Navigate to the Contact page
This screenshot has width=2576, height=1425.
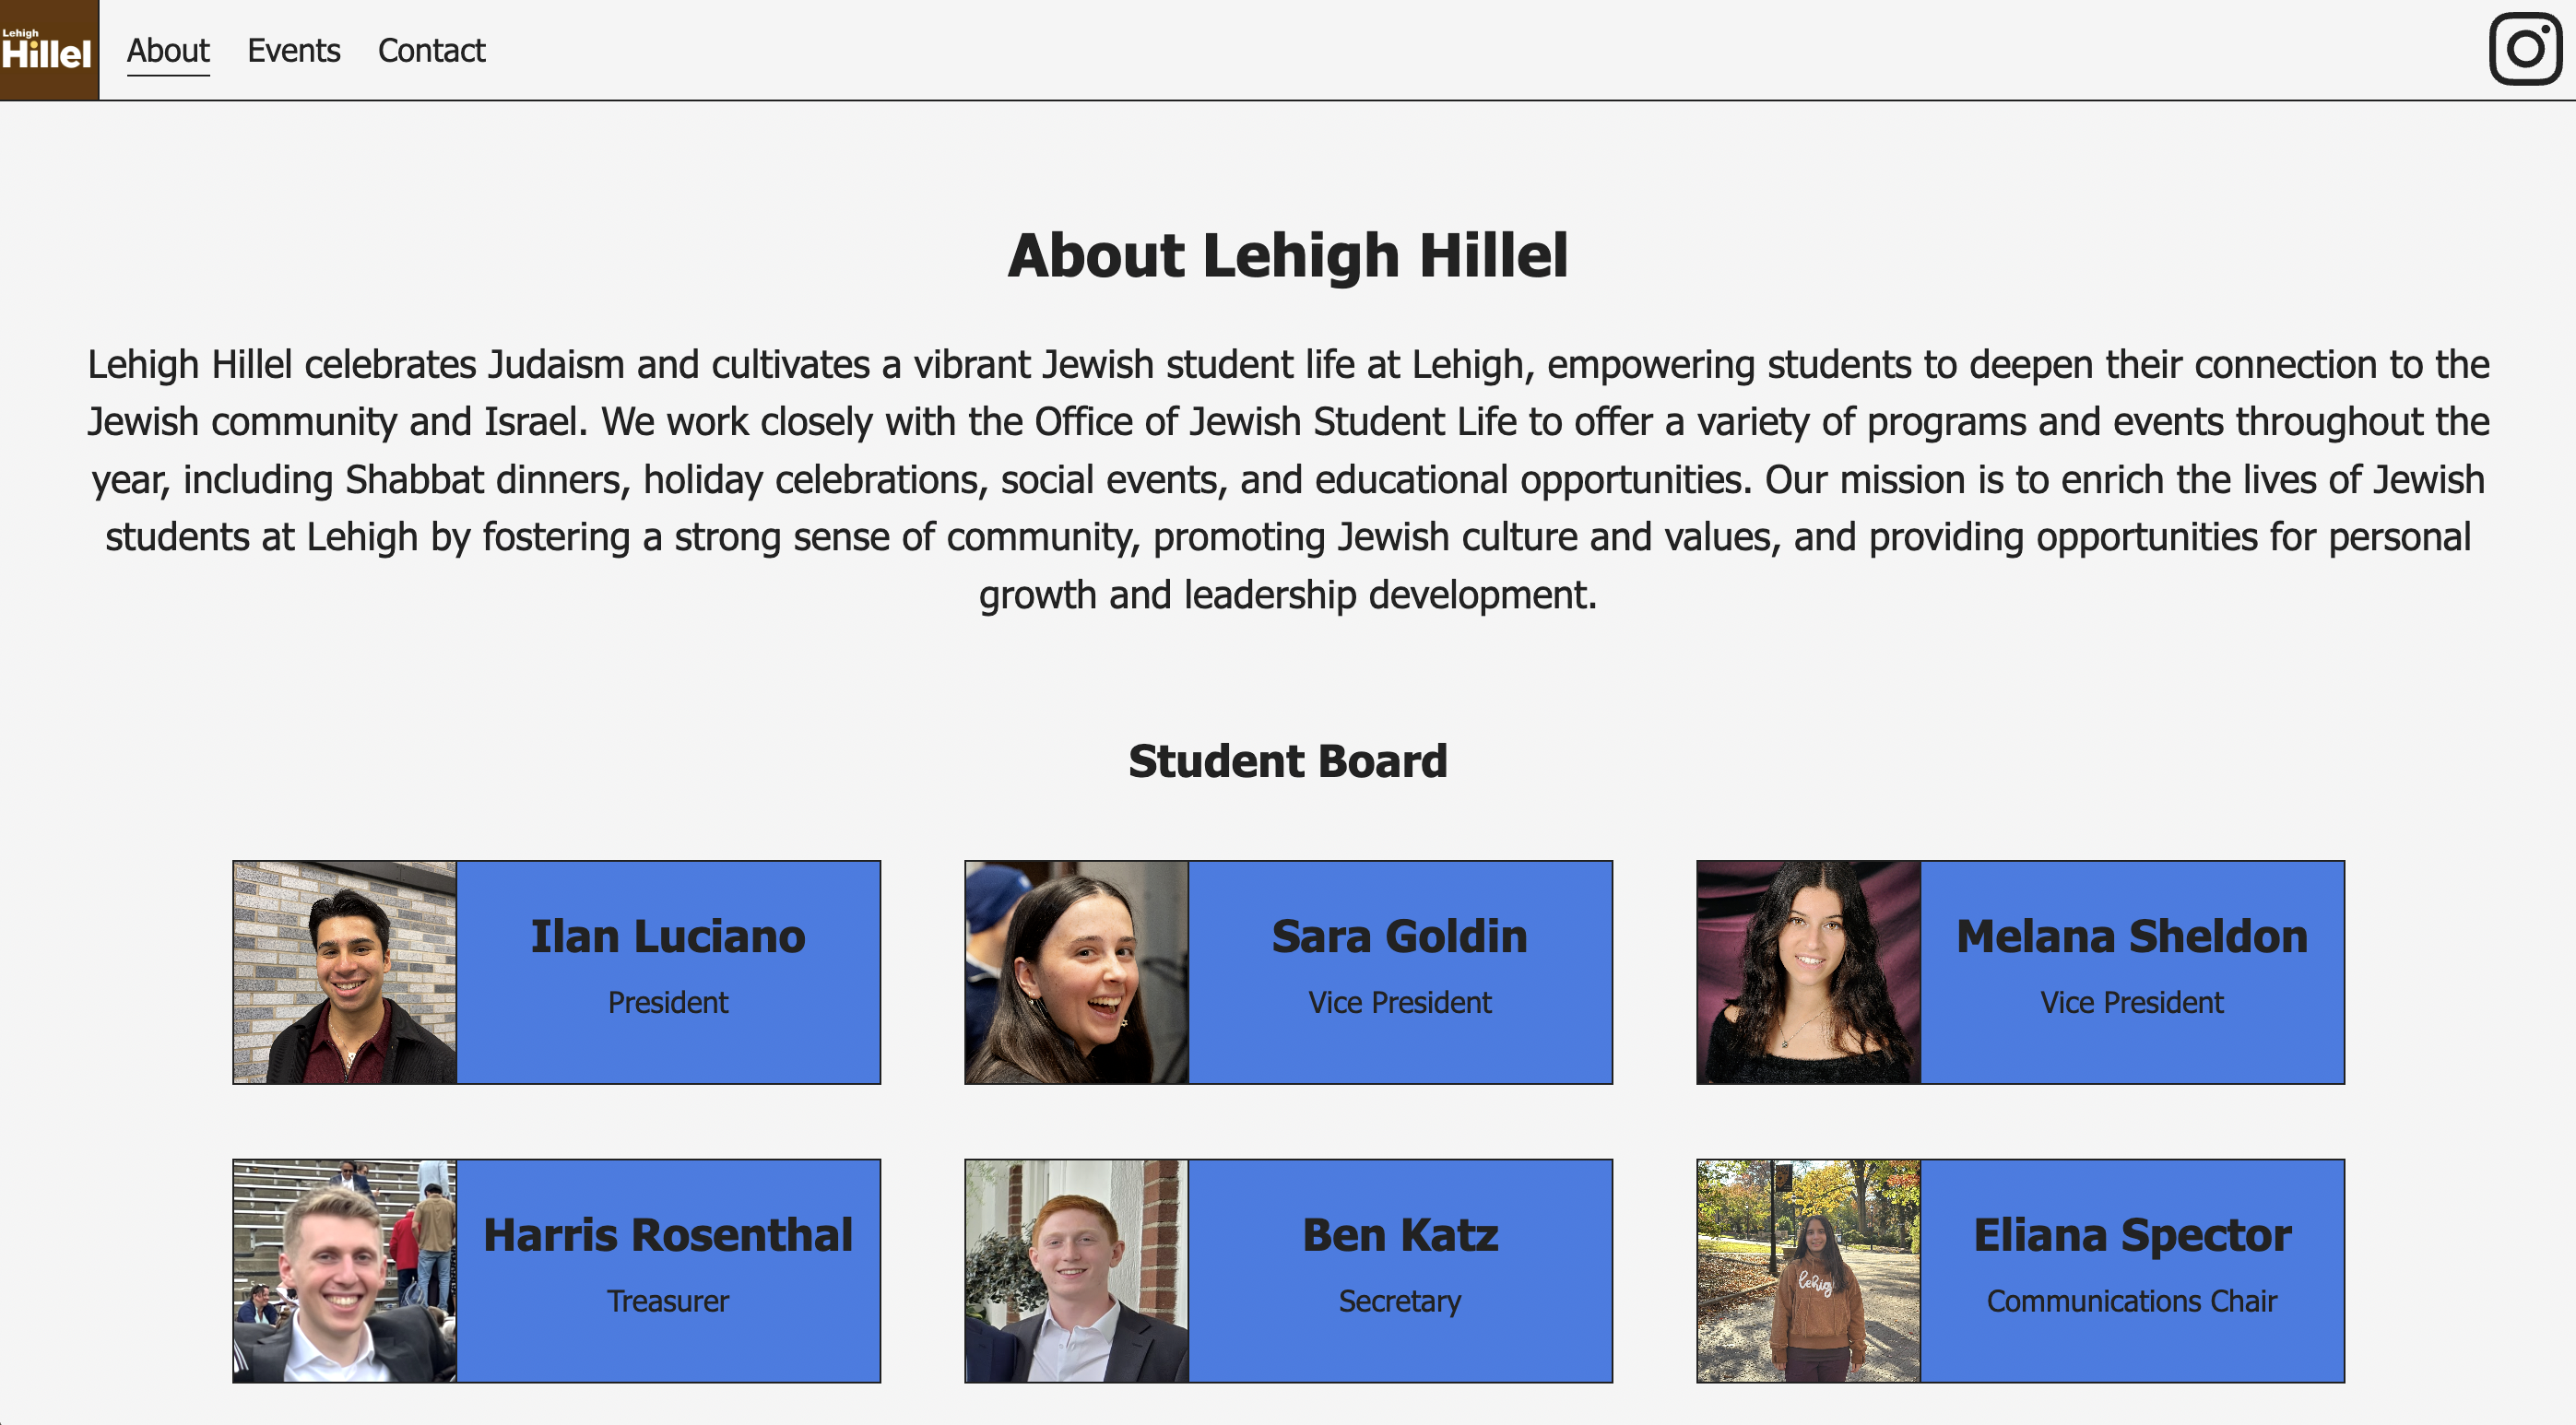[x=431, y=51]
